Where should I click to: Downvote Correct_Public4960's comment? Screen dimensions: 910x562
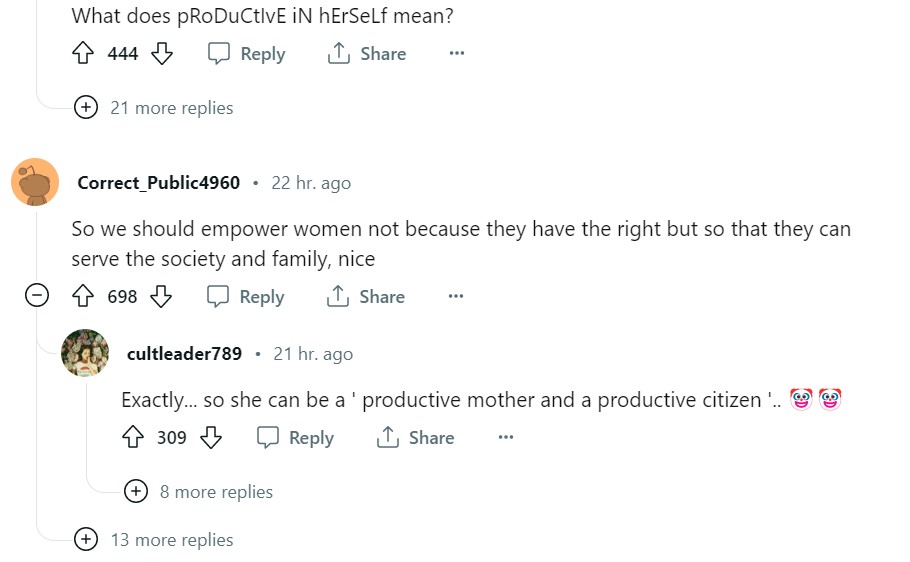click(x=161, y=297)
